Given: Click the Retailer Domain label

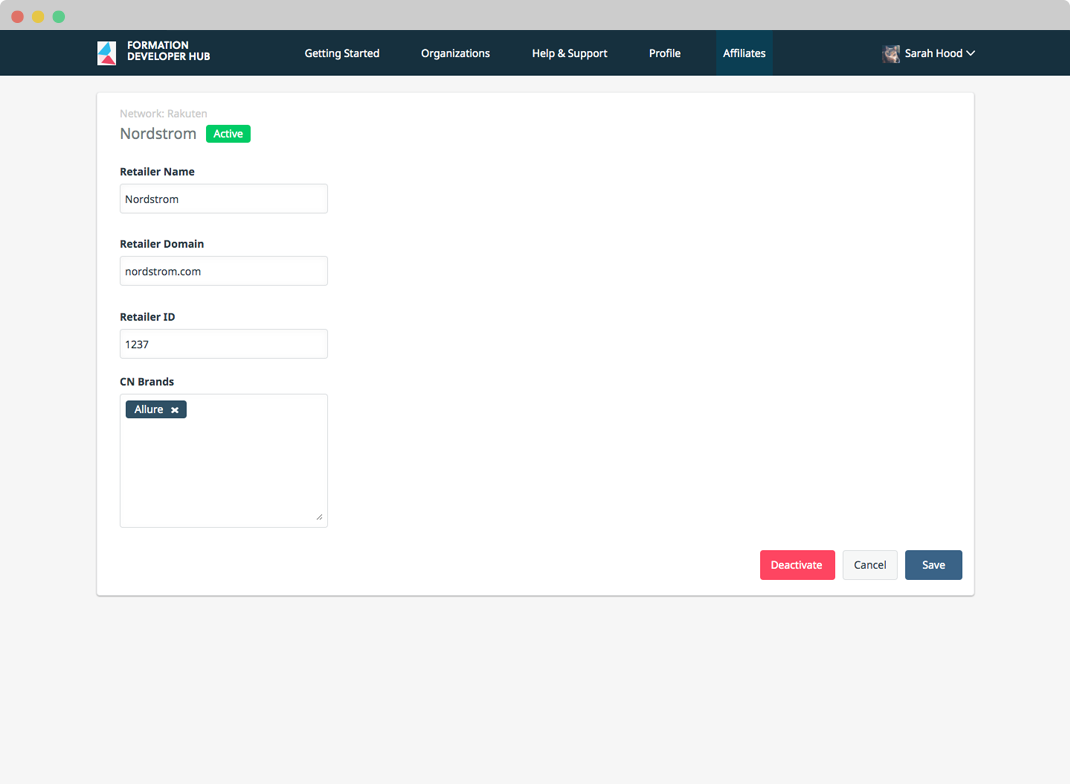Looking at the screenshot, I should click(162, 244).
